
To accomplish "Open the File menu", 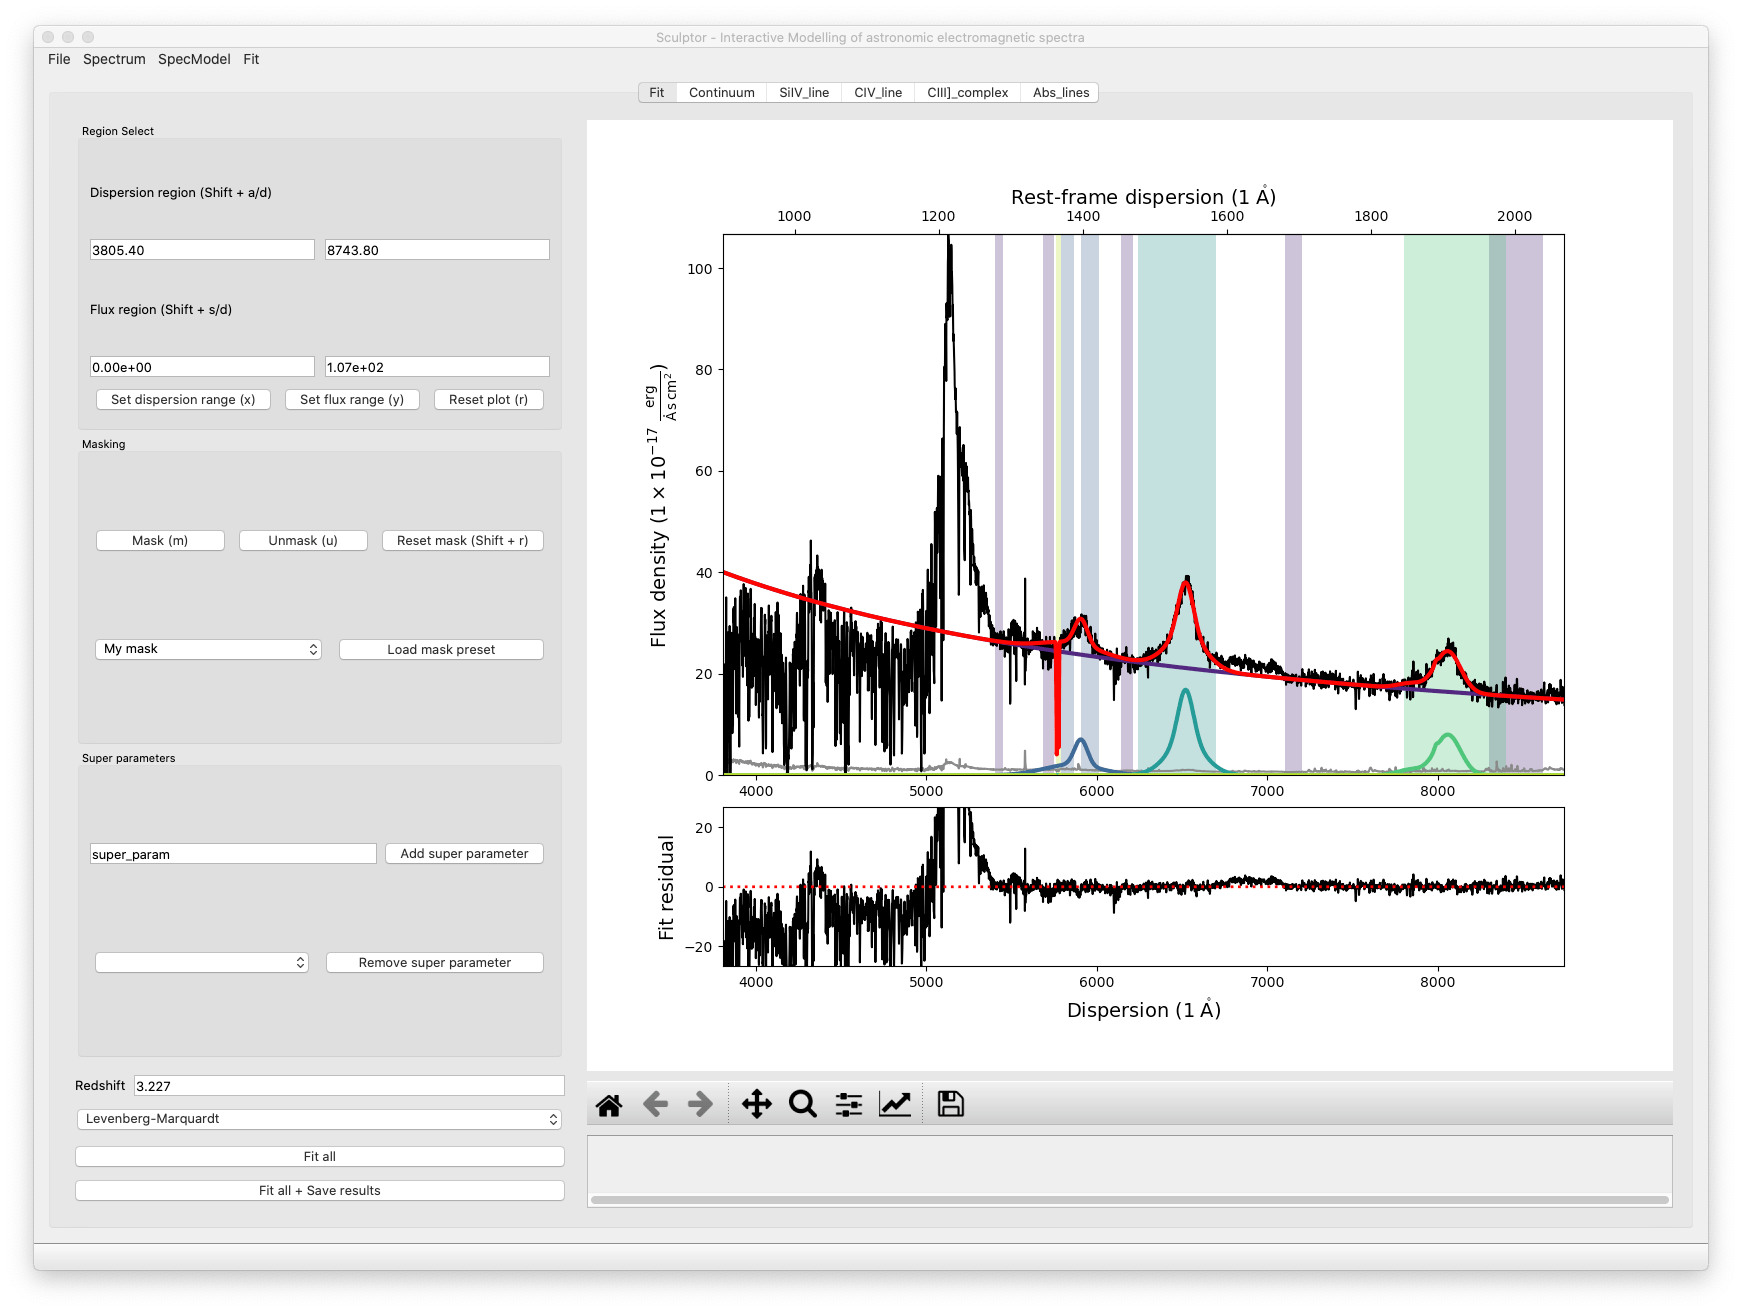I will (x=59, y=60).
